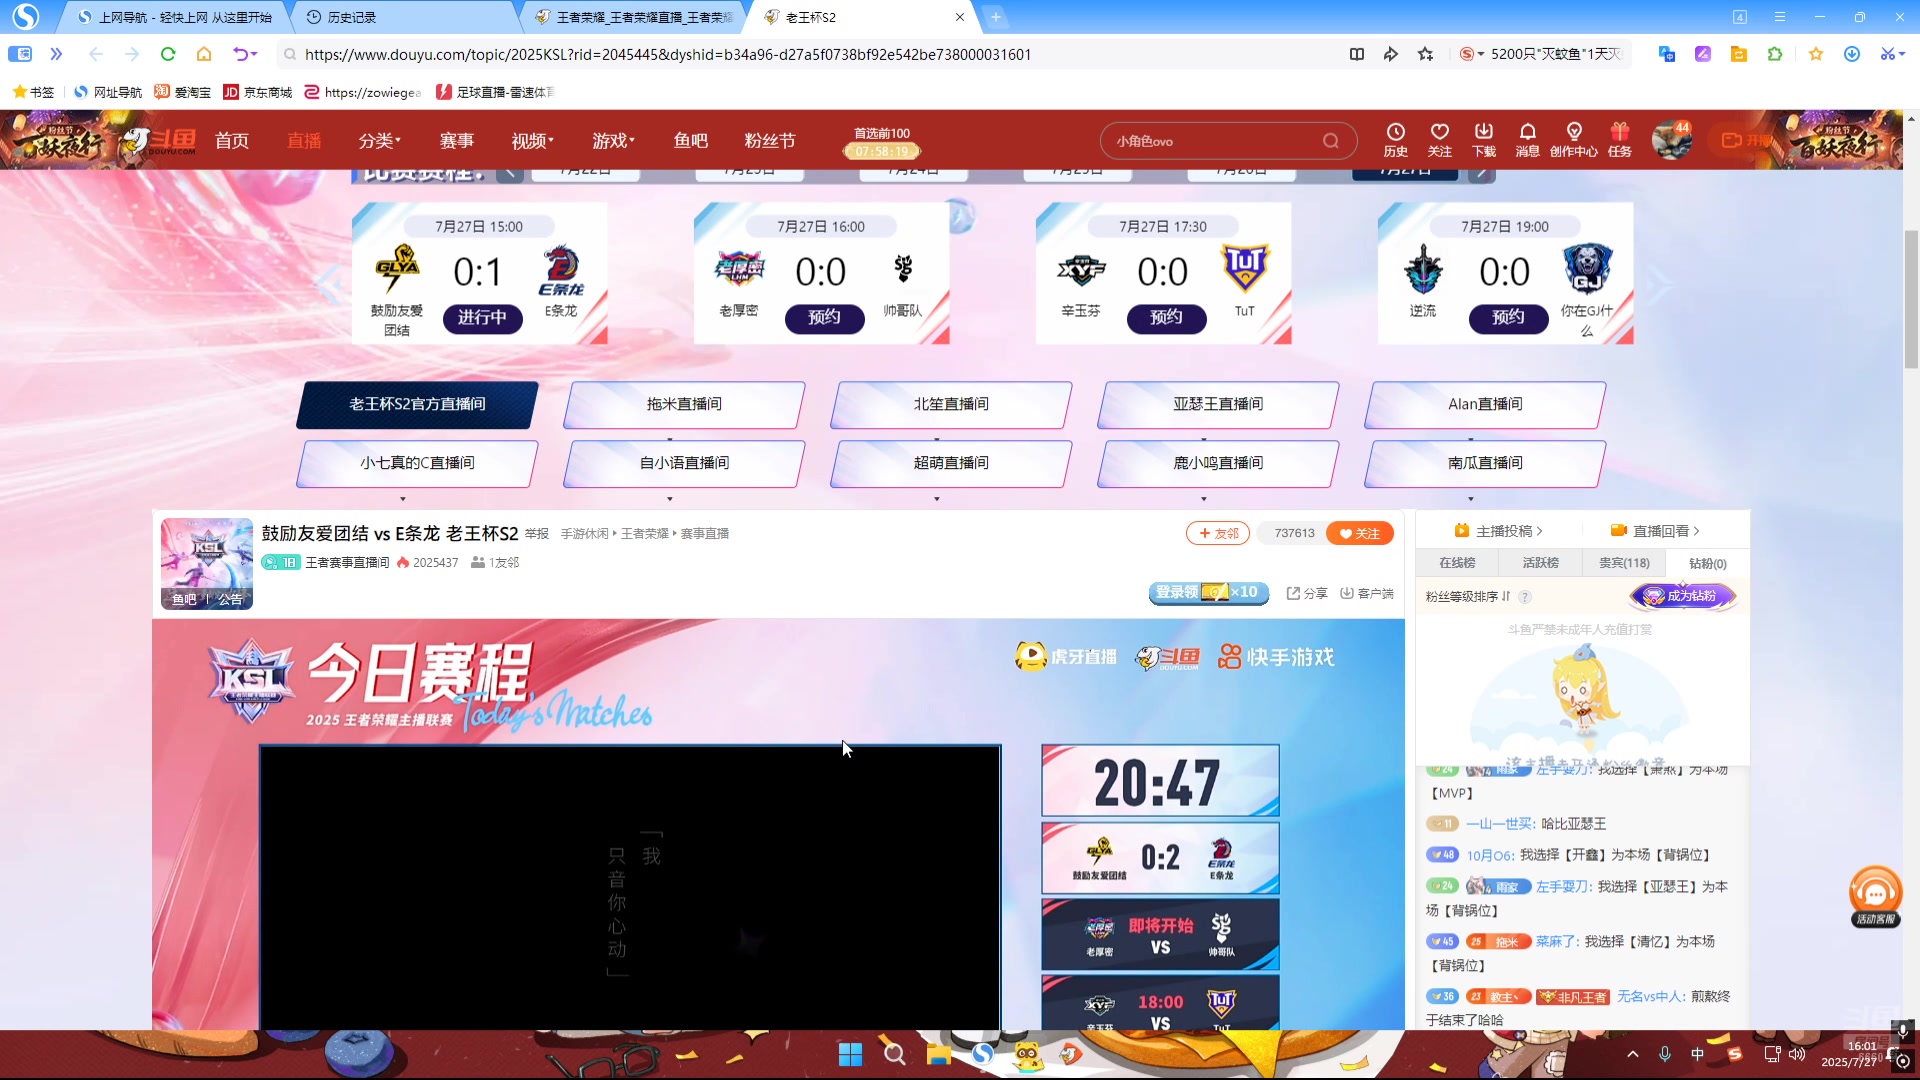Expand the 直播回看 replay section
Image resolution: width=1920 pixels, height=1080 pixels.
pos(1655,531)
